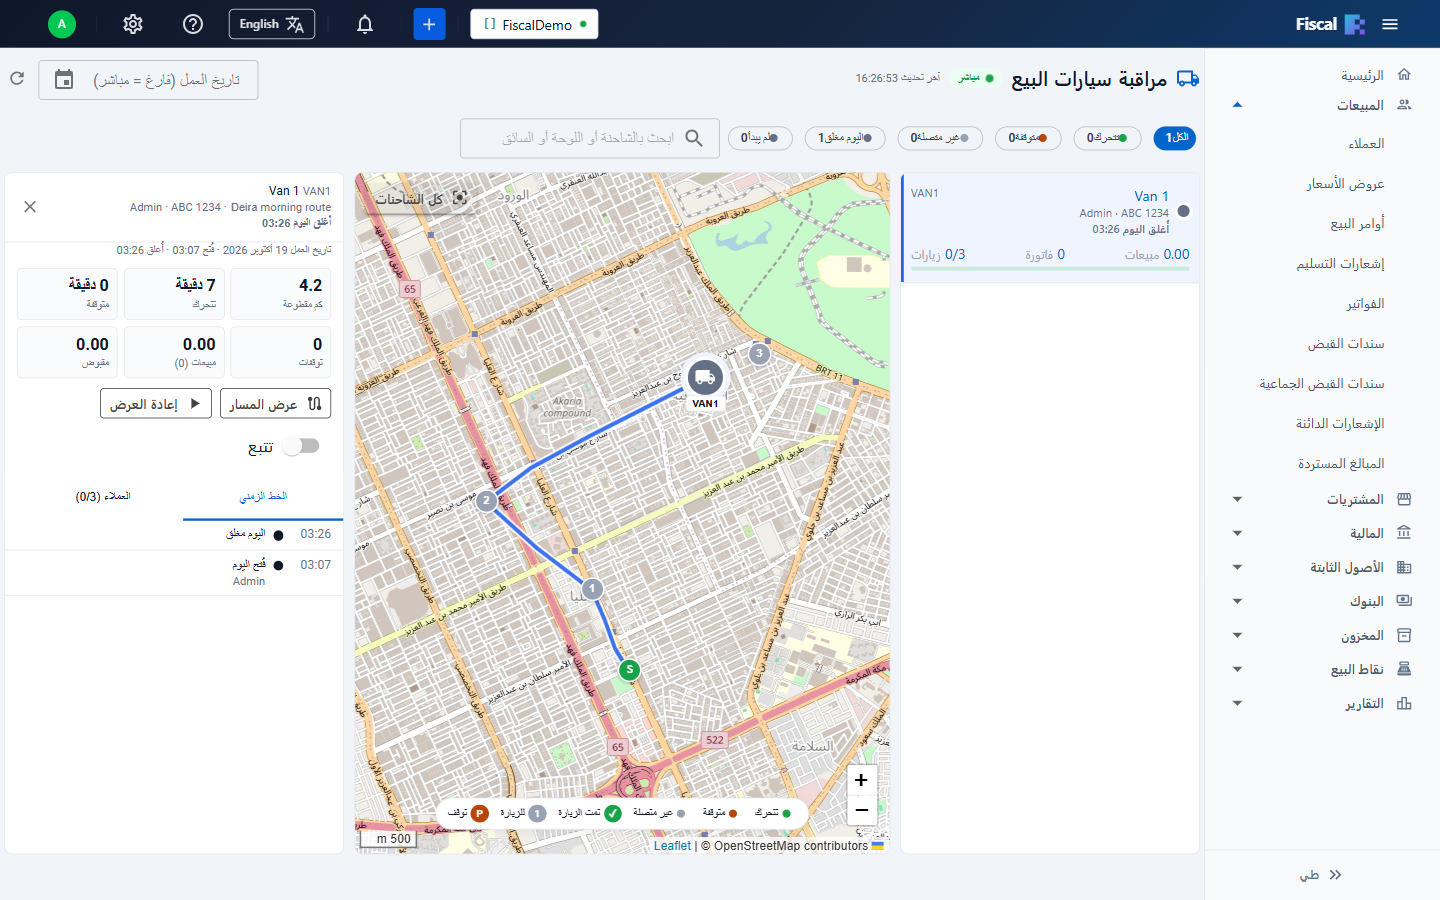Zoom in on the map
Screen dimensions: 1440x900
(x=861, y=780)
